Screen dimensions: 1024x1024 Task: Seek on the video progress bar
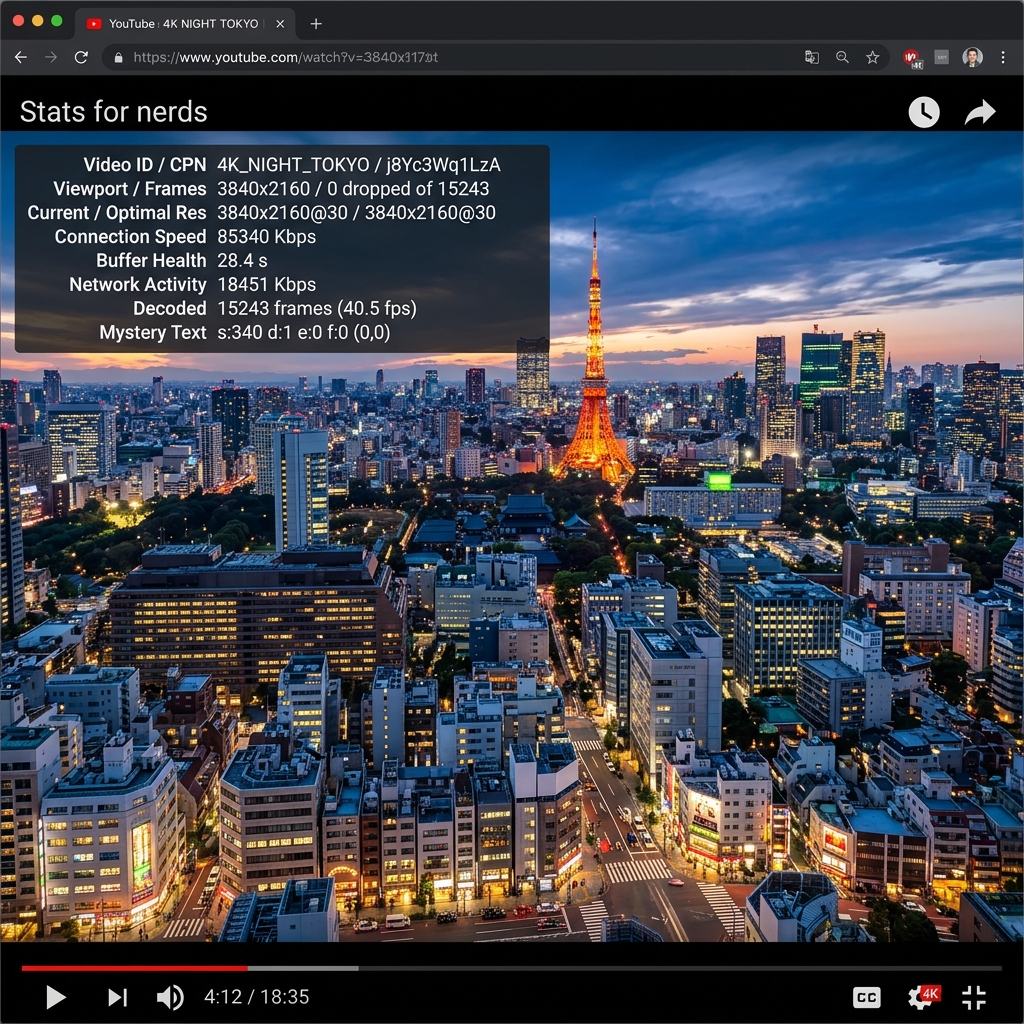point(511,968)
